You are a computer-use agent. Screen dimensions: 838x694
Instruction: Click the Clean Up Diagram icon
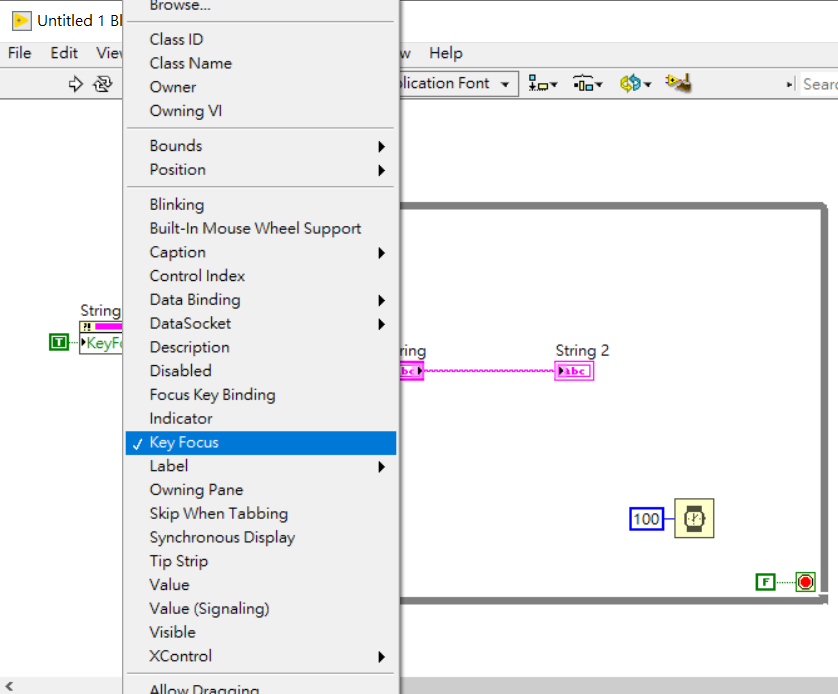[x=679, y=83]
